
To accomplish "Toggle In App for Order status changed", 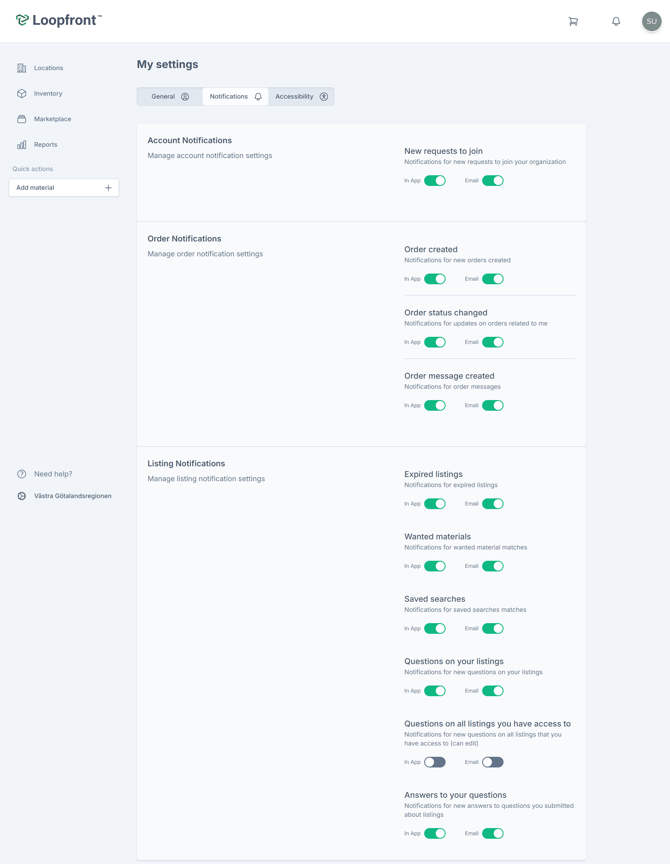I will point(435,342).
